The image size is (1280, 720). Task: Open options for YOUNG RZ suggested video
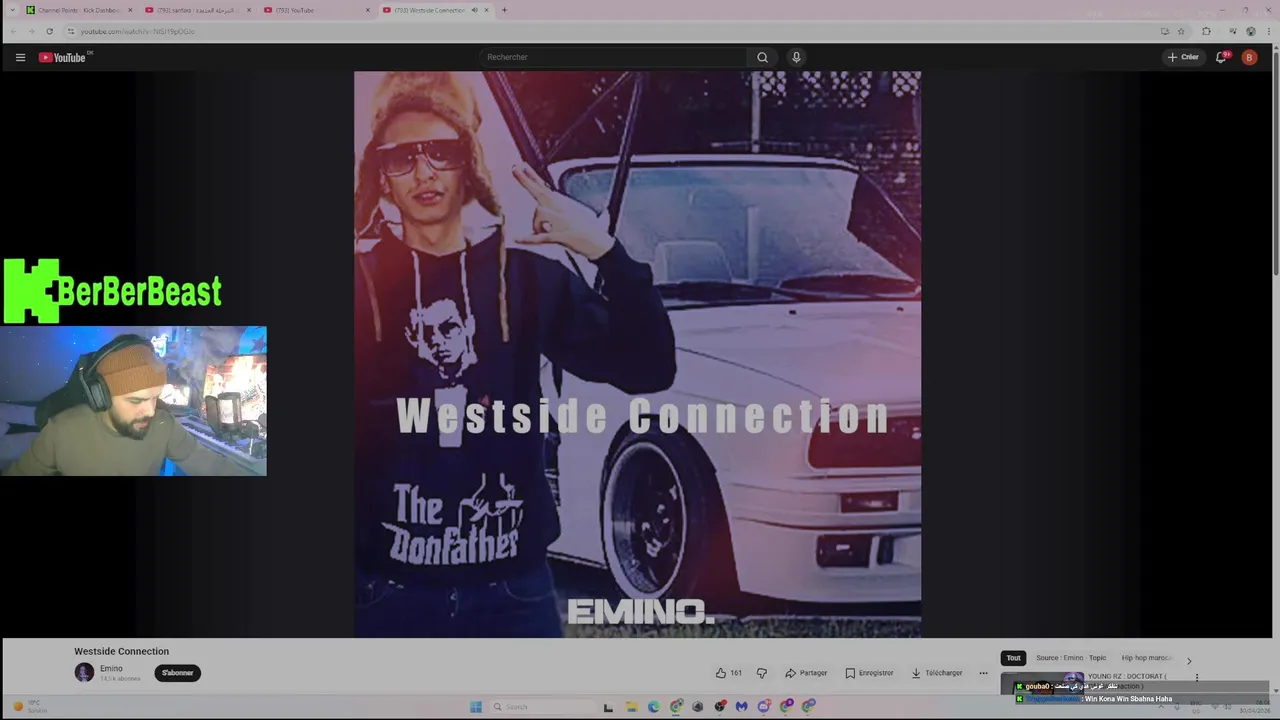1196,677
